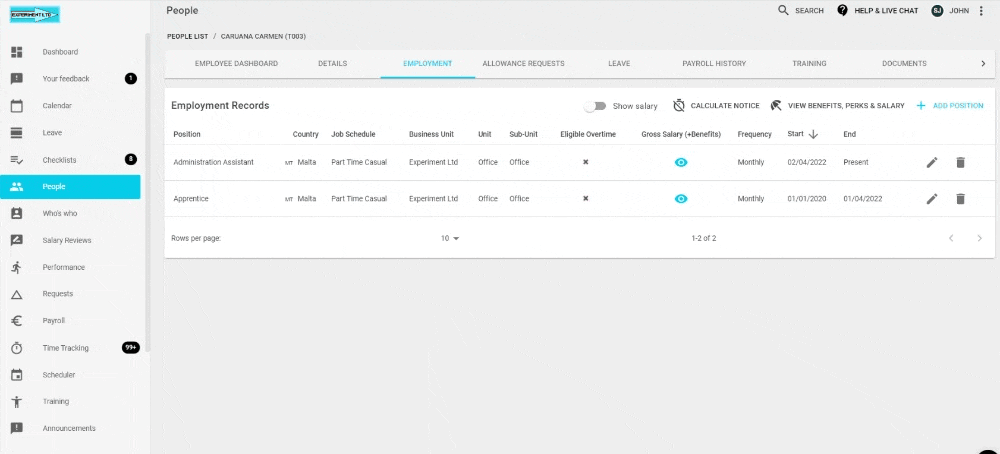Open the Calendar icon in sidebar
This screenshot has height=454, width=1000.
click(17, 106)
